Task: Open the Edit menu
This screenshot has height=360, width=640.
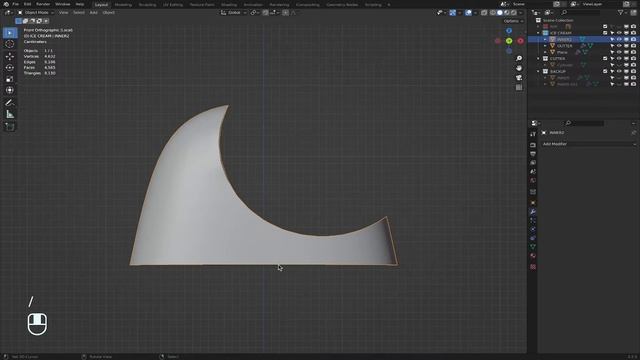Action: point(27,4)
